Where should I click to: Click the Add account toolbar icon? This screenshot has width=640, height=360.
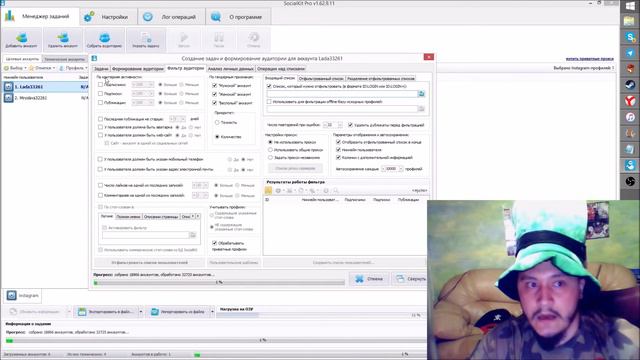point(22,38)
